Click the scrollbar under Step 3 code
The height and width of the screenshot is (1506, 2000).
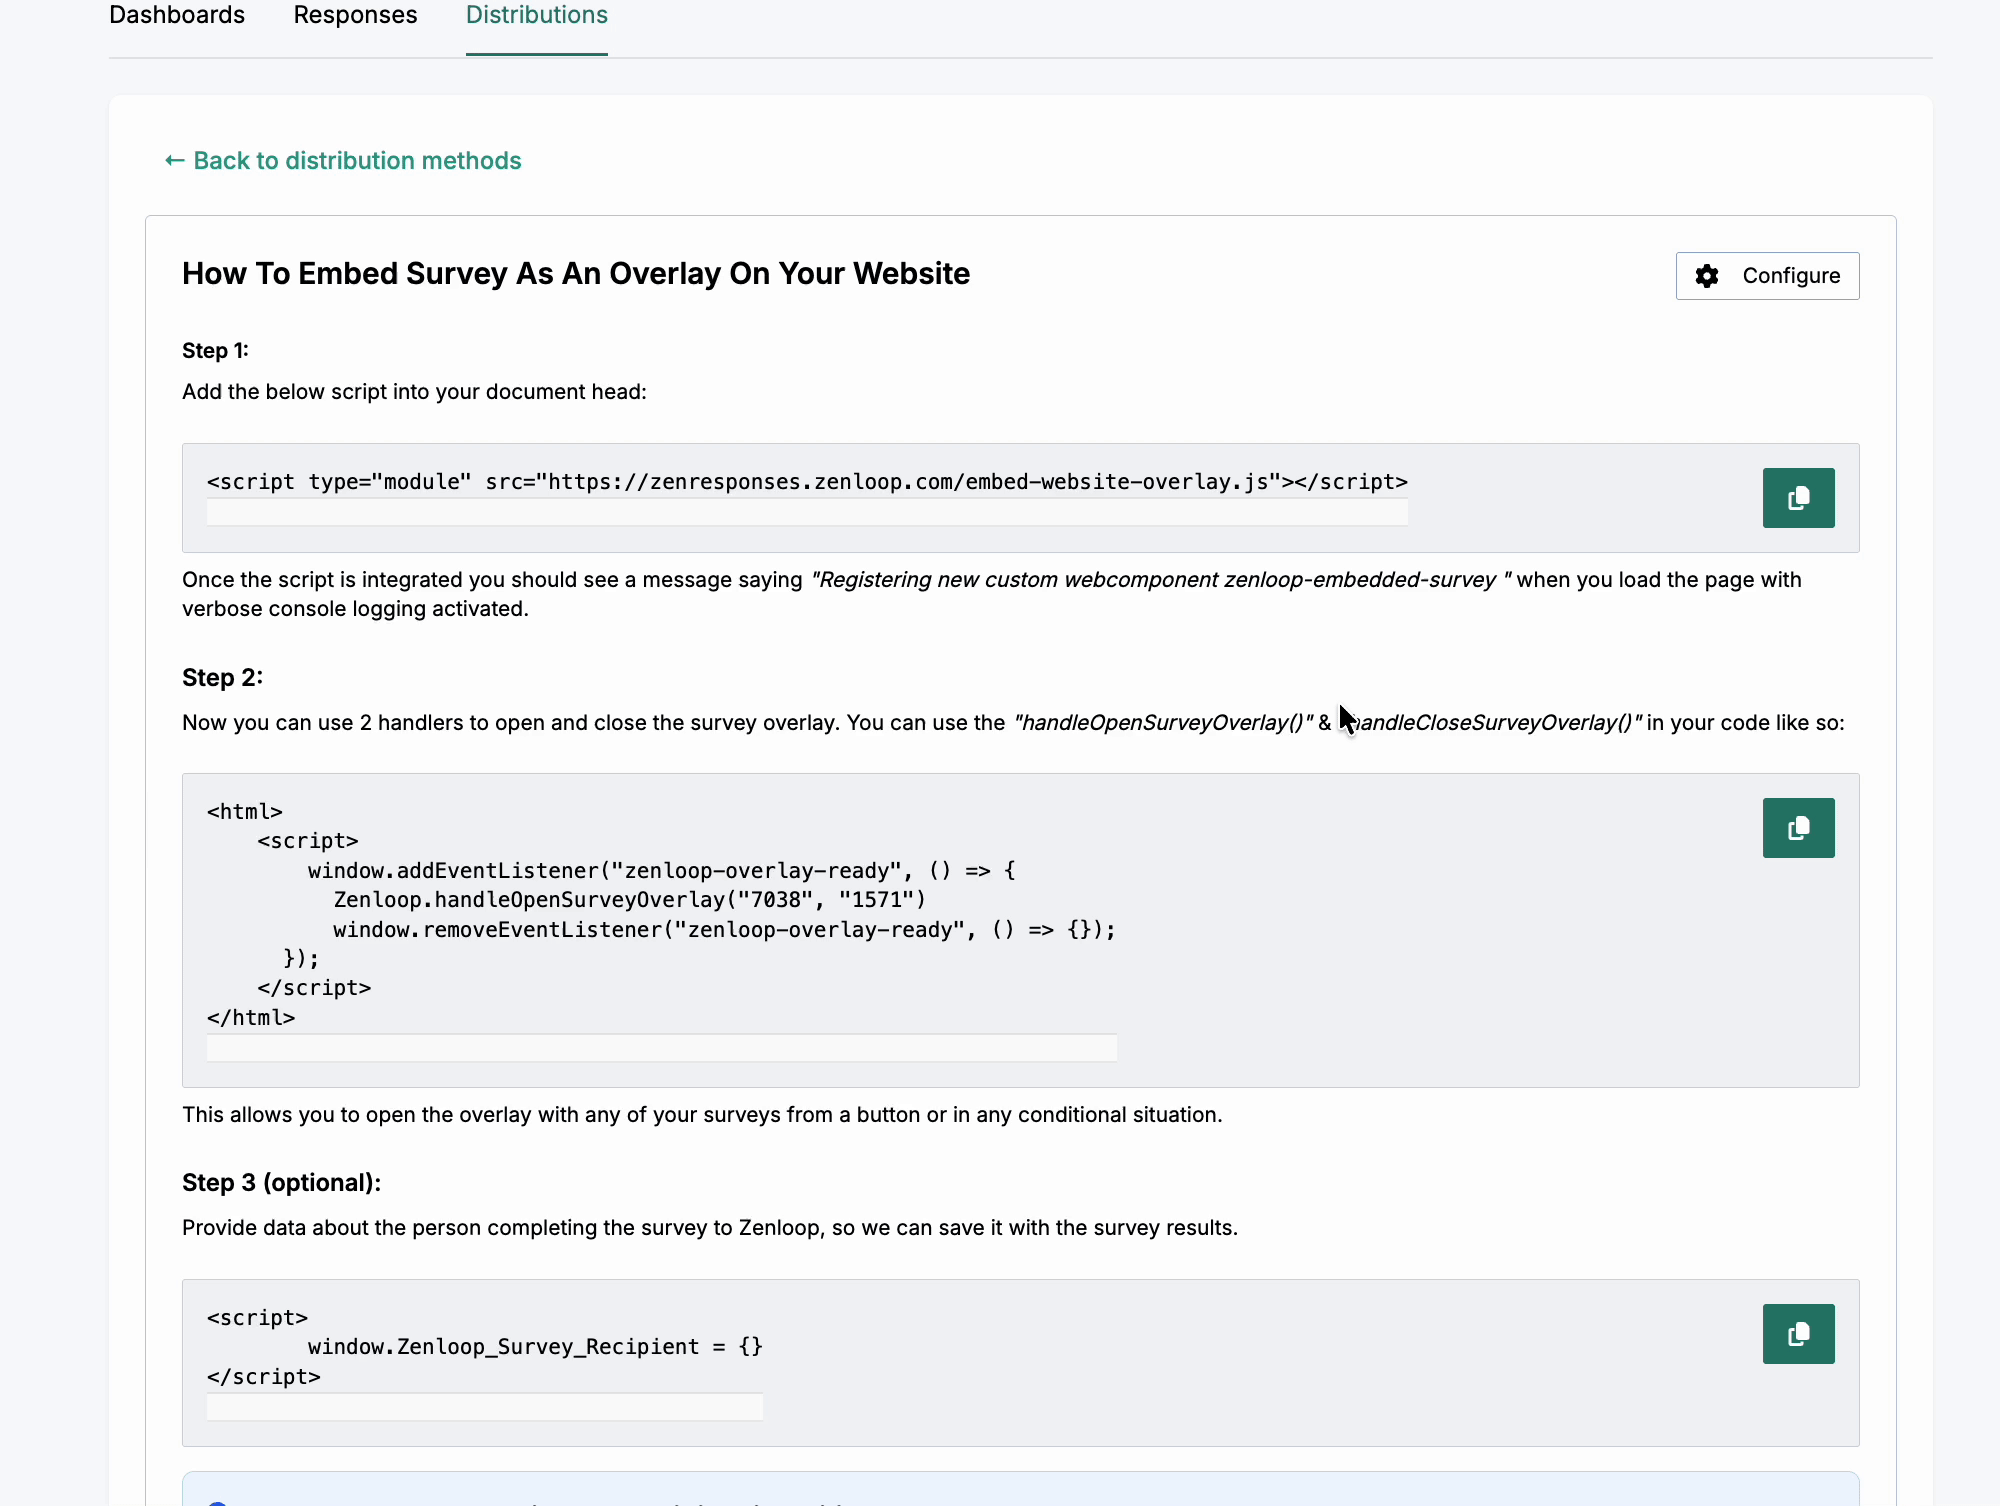coord(484,1407)
